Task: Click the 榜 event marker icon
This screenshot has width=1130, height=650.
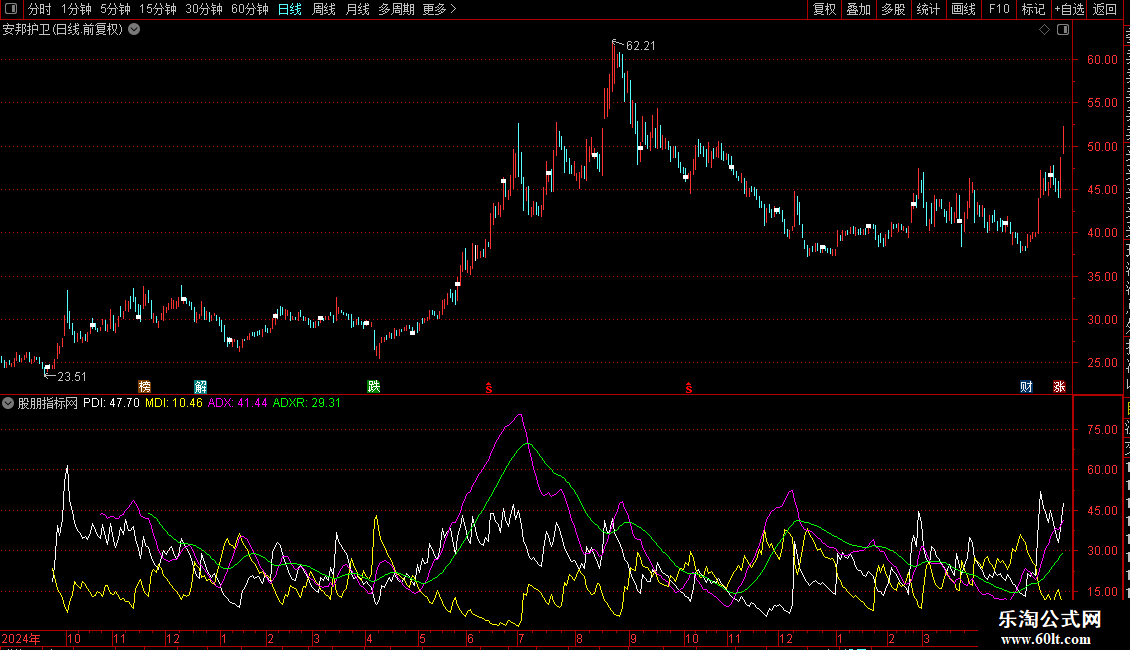Action: (144, 387)
